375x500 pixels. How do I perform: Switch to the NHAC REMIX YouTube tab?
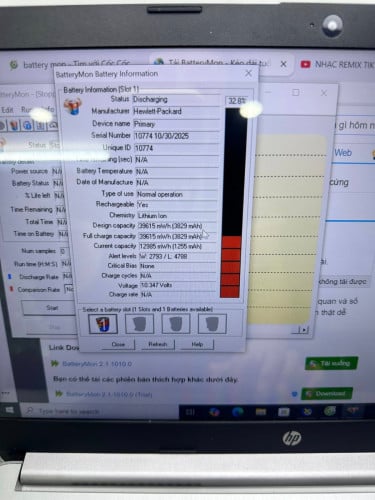(x=337, y=64)
